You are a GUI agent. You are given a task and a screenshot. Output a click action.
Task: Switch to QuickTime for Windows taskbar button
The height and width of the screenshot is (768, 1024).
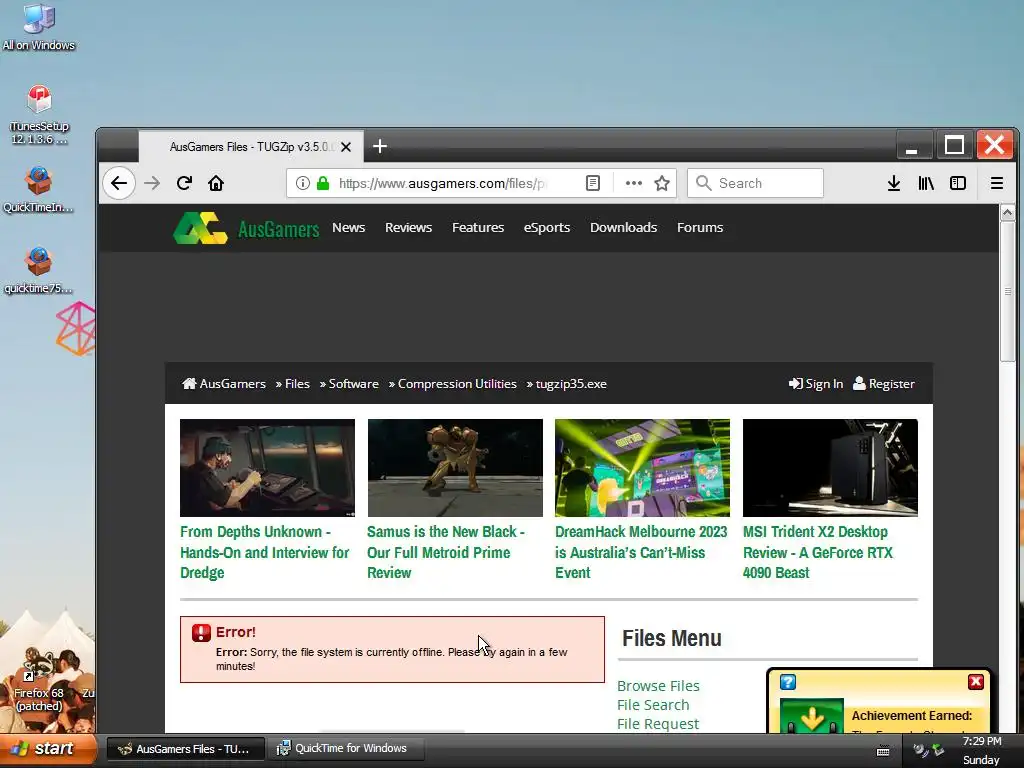tap(345, 748)
